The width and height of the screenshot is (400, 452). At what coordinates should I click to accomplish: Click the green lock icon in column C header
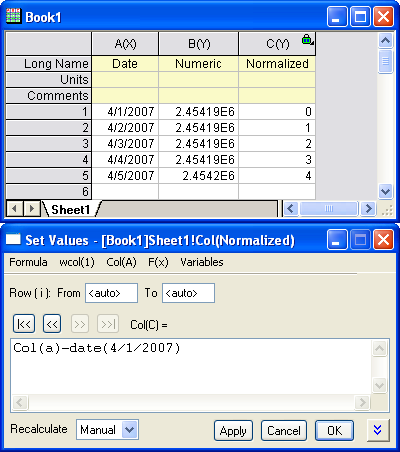point(307,39)
